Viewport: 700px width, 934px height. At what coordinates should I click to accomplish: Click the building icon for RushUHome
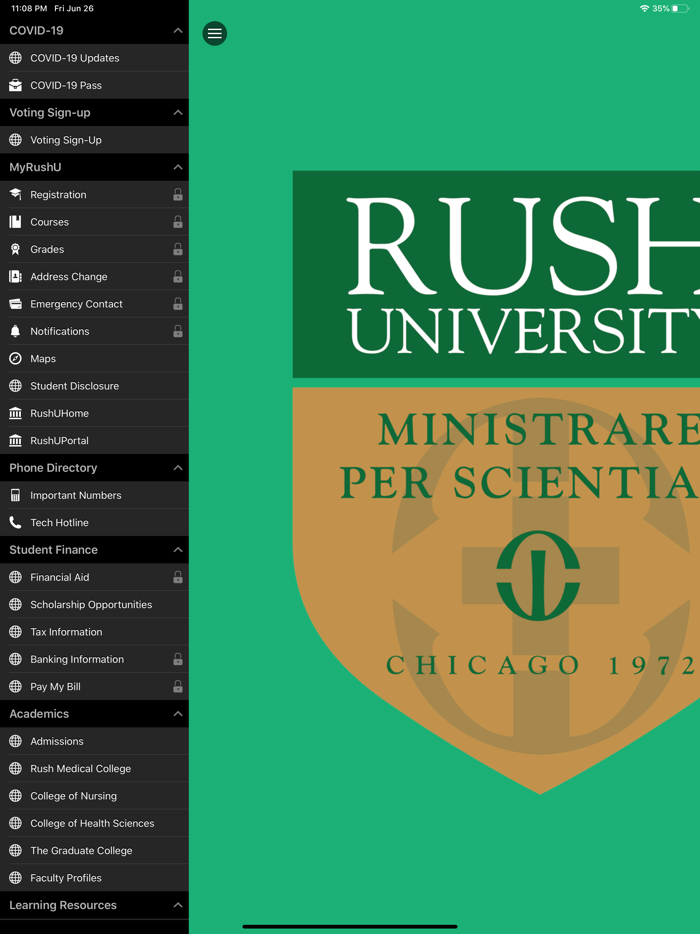click(x=15, y=413)
